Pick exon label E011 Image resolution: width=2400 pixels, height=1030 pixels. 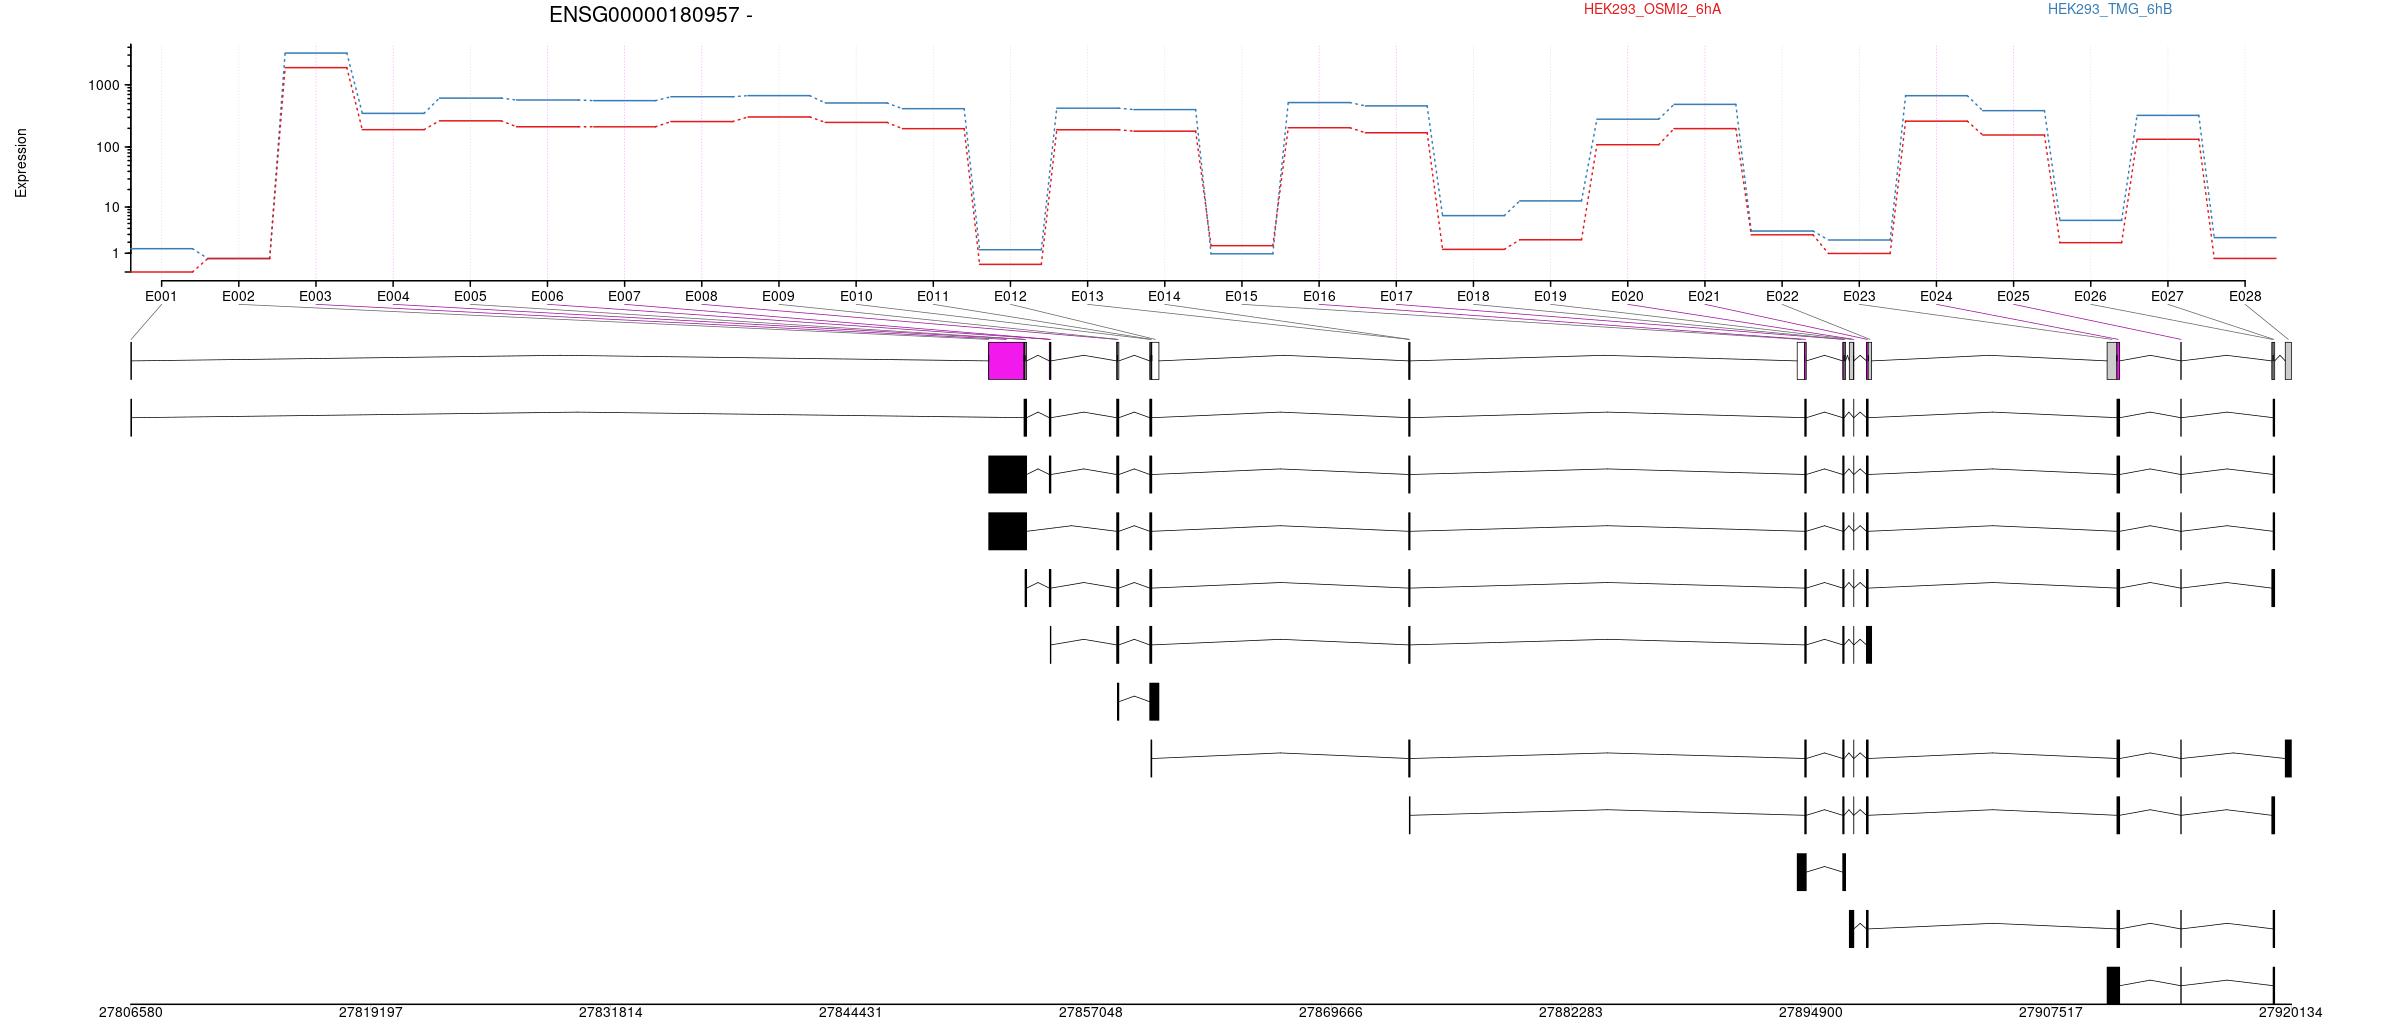pos(933,296)
